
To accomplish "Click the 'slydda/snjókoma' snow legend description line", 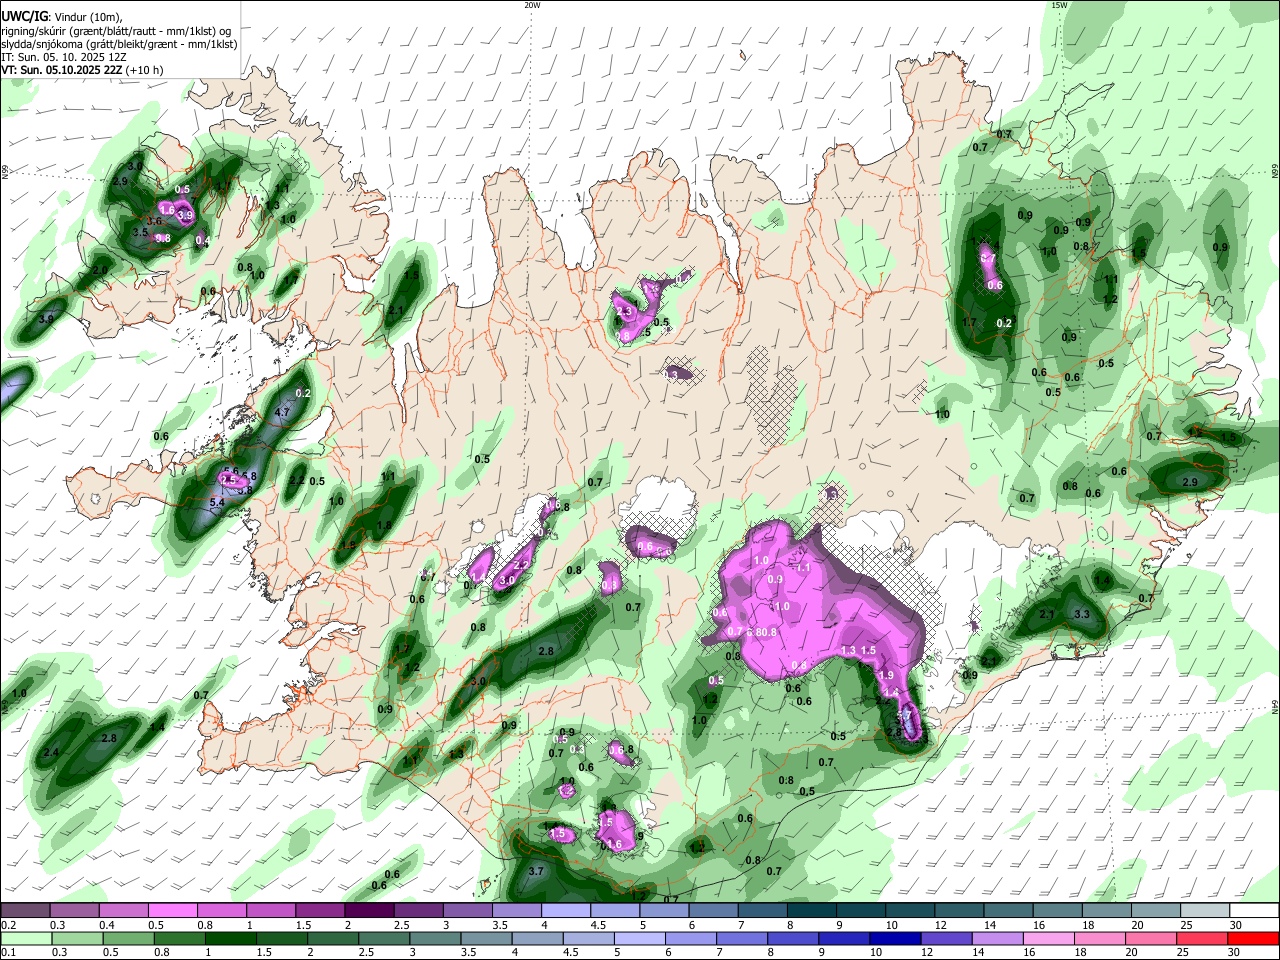I will 119,44.
